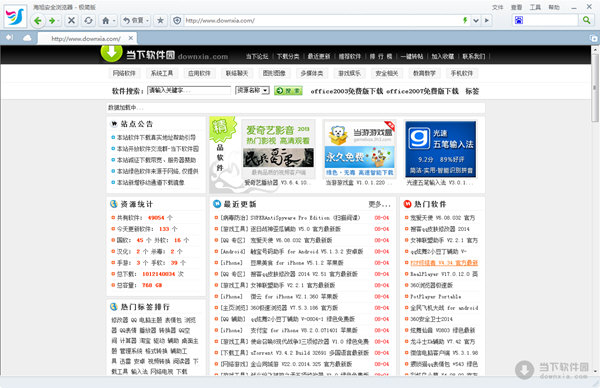
Task: Close the downxia.com tab
Action: [131, 38]
